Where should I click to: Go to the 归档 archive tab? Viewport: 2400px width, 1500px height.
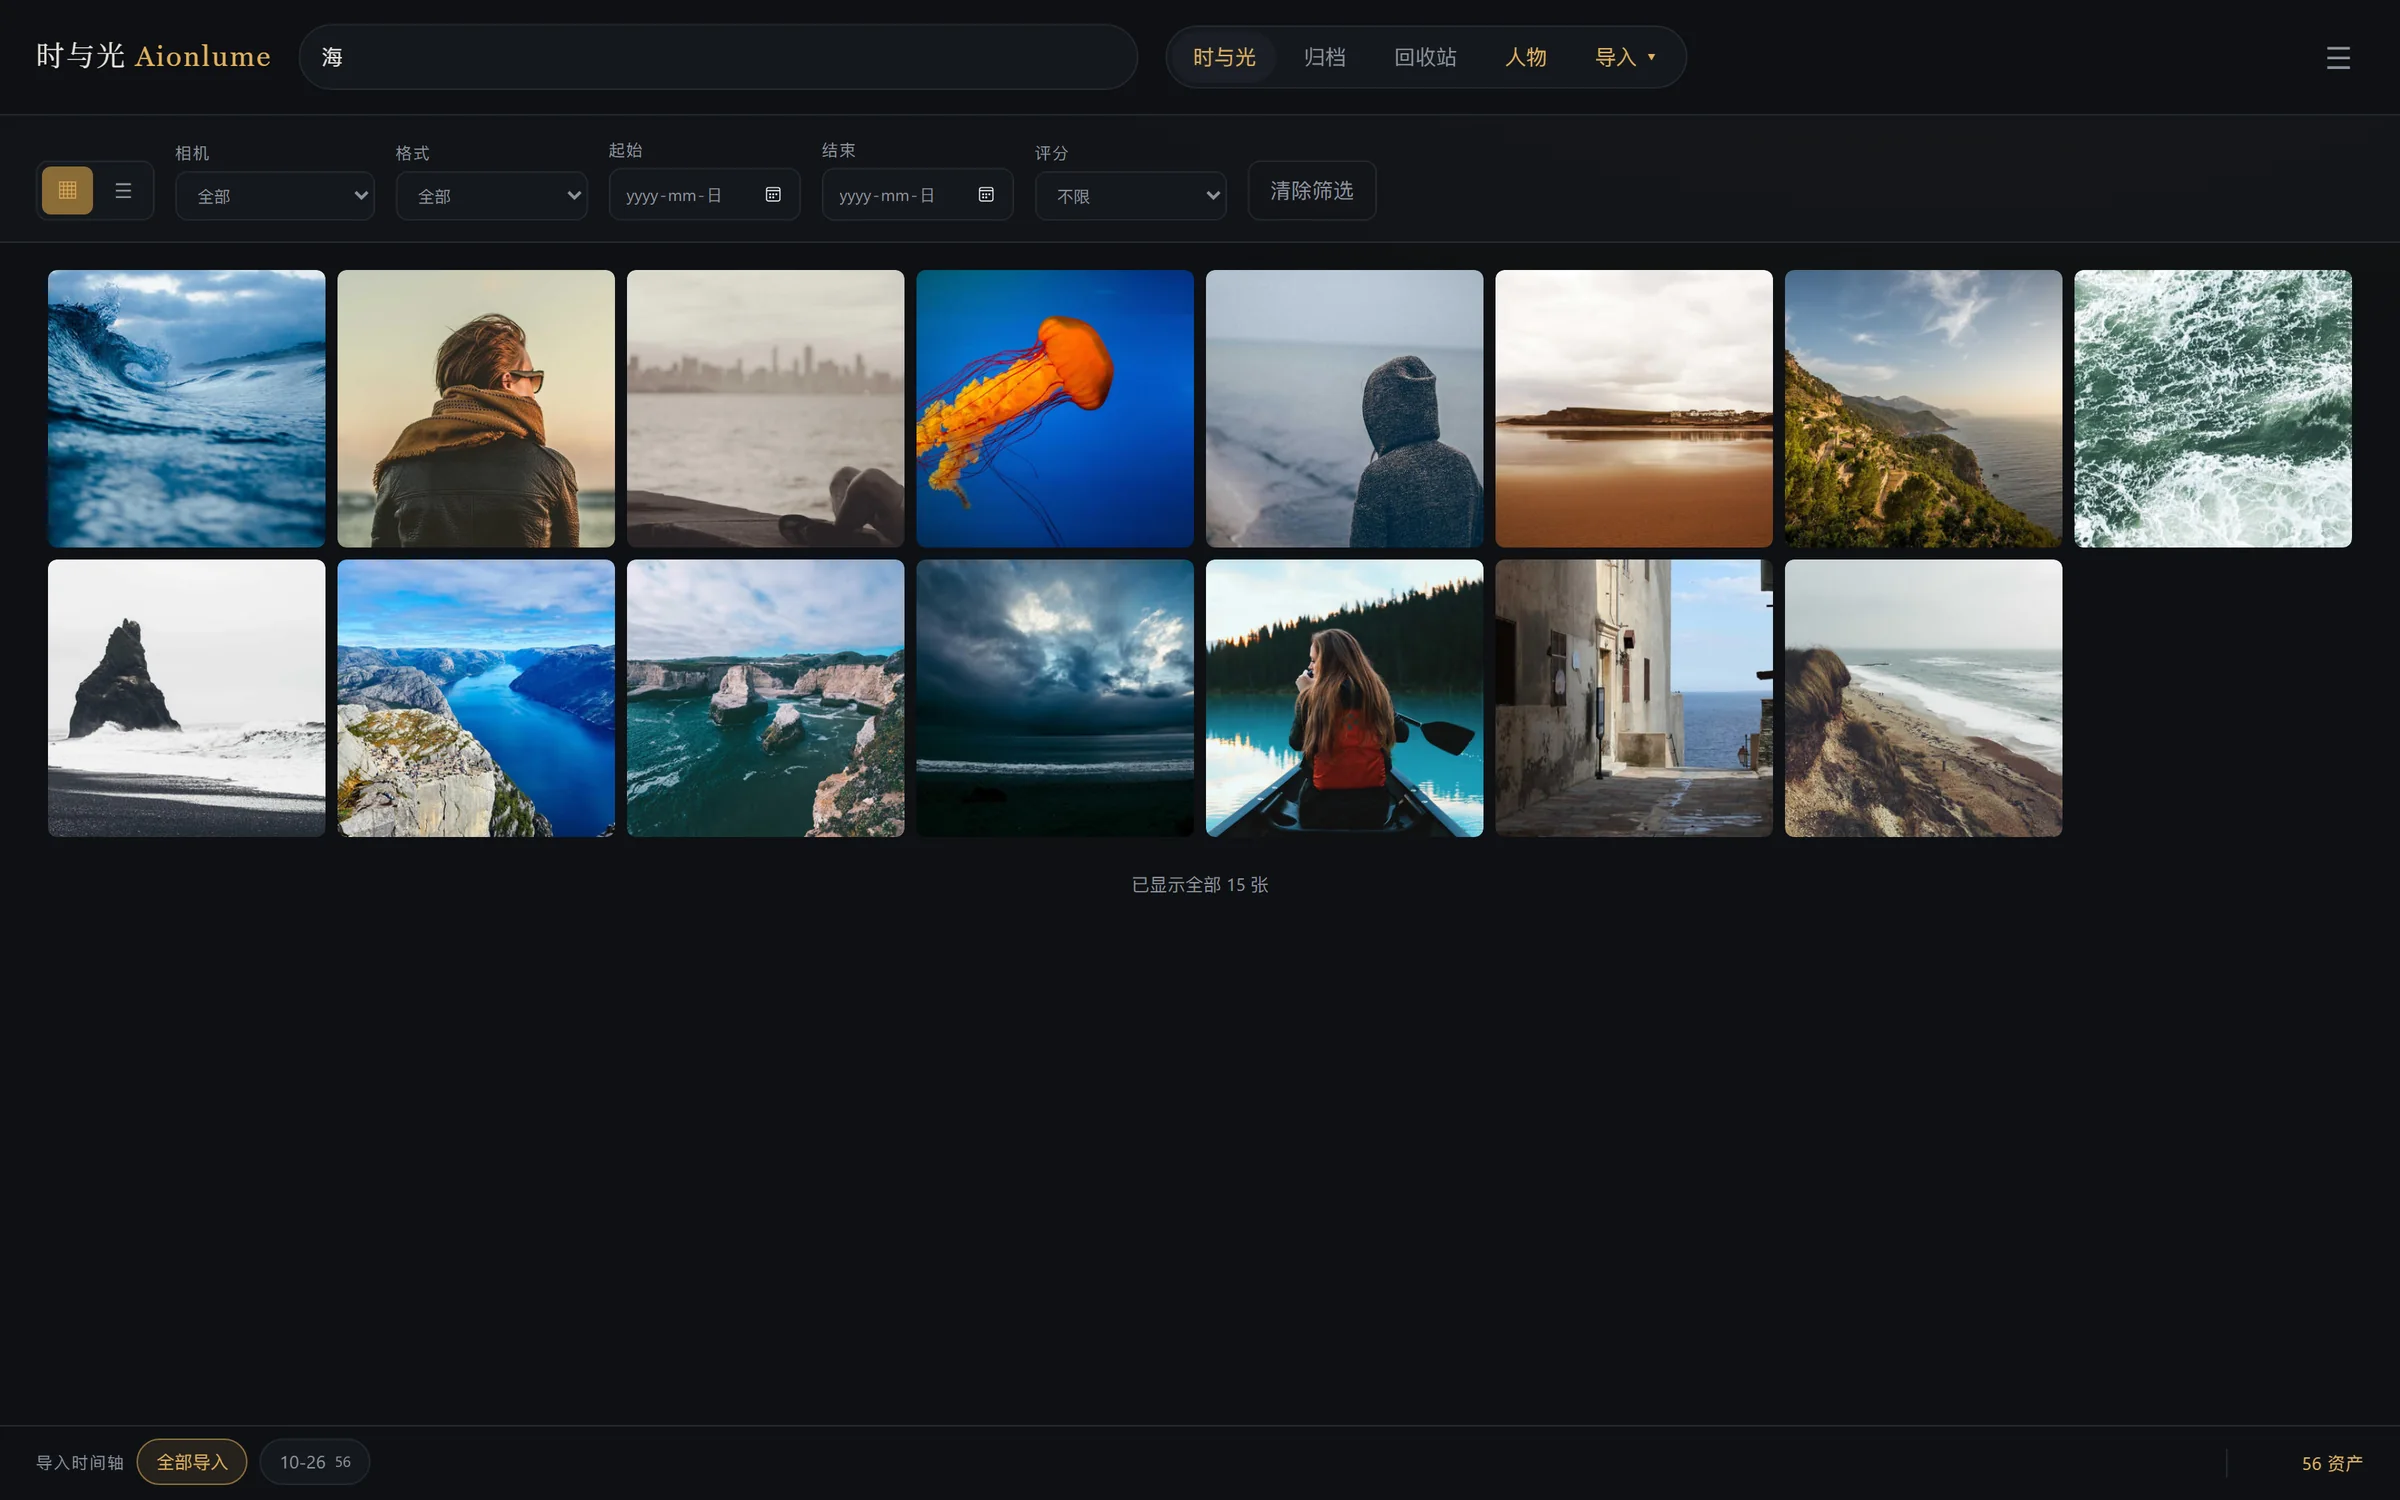pyautogui.click(x=1324, y=57)
